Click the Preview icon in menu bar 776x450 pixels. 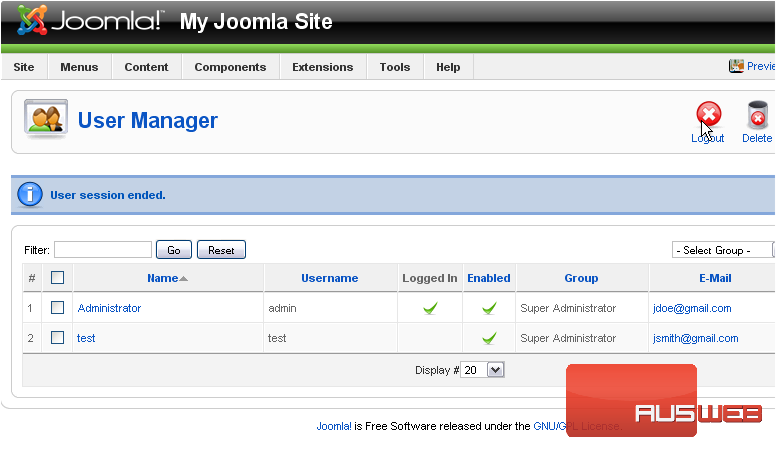tap(736, 66)
